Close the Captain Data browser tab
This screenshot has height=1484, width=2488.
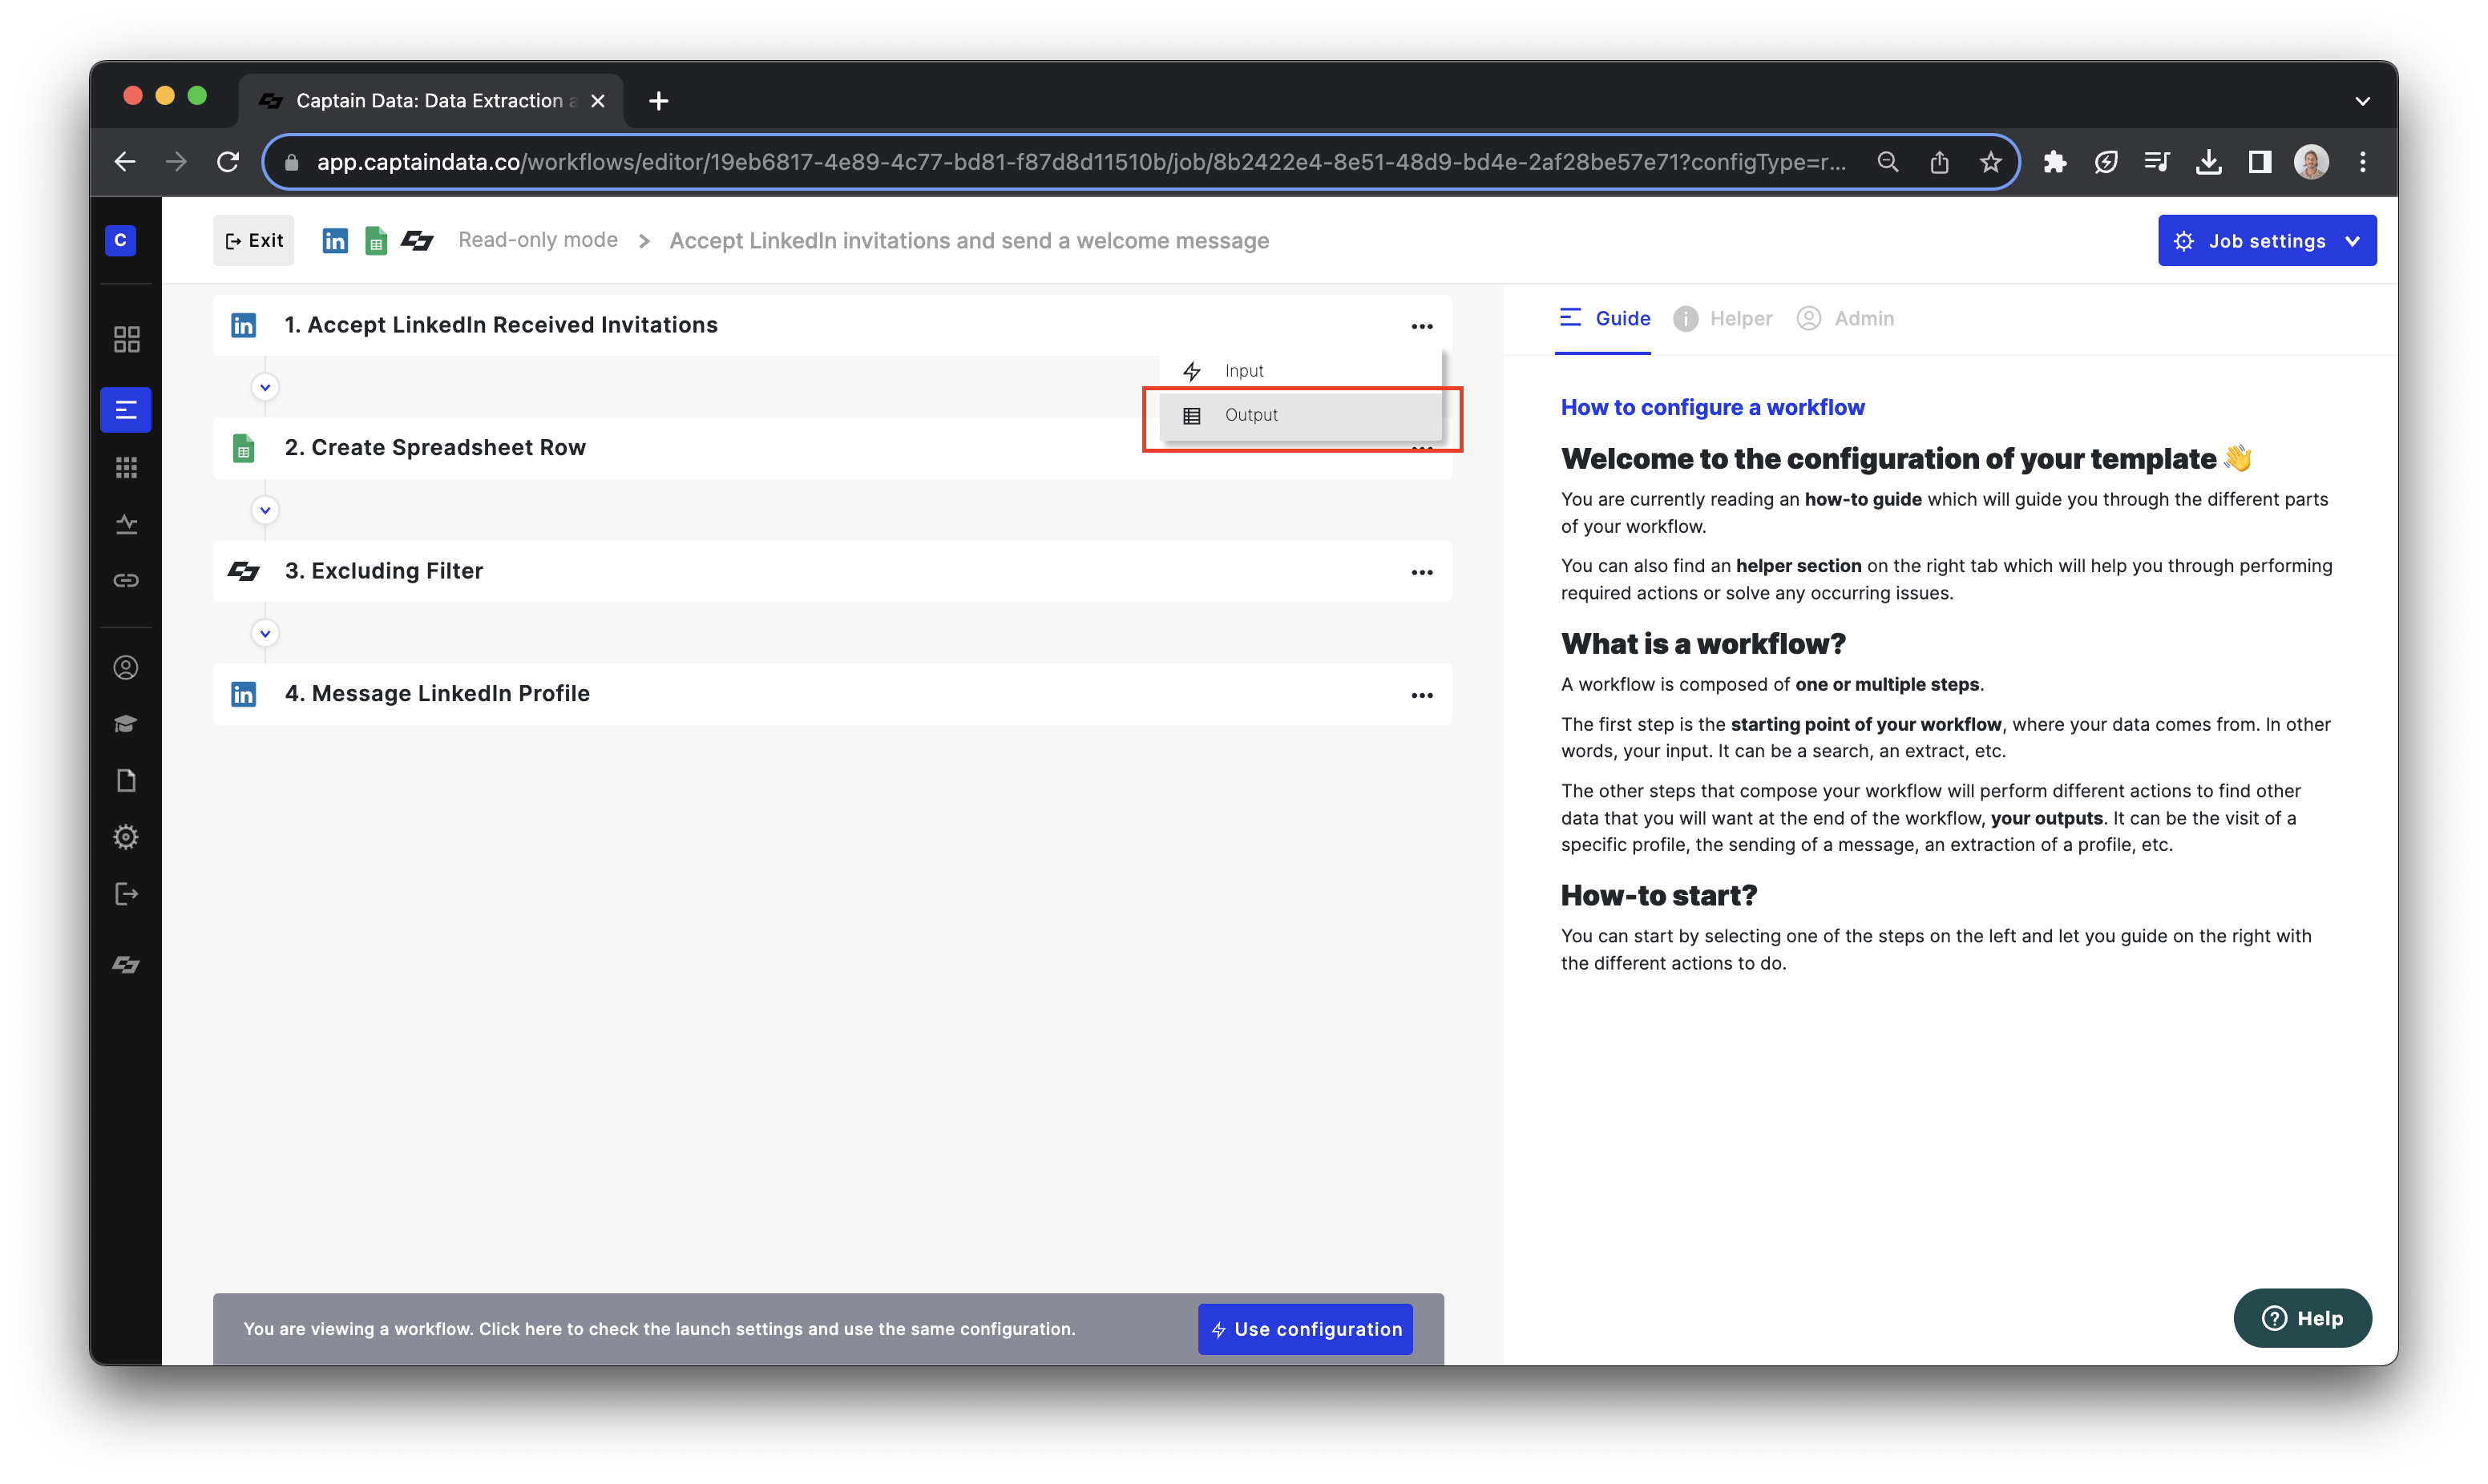598,101
